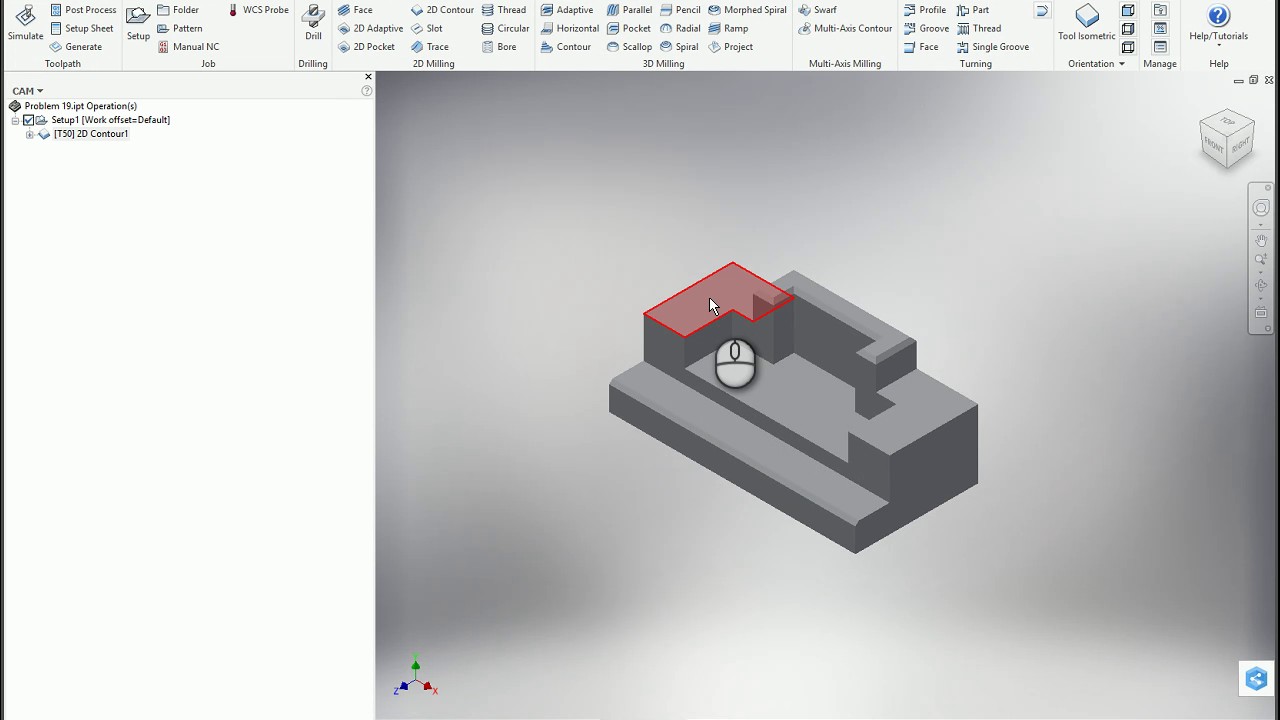Screen dimensions: 1280x720
Task: Select the 2D Milling Thread tool
Action: coord(503,10)
